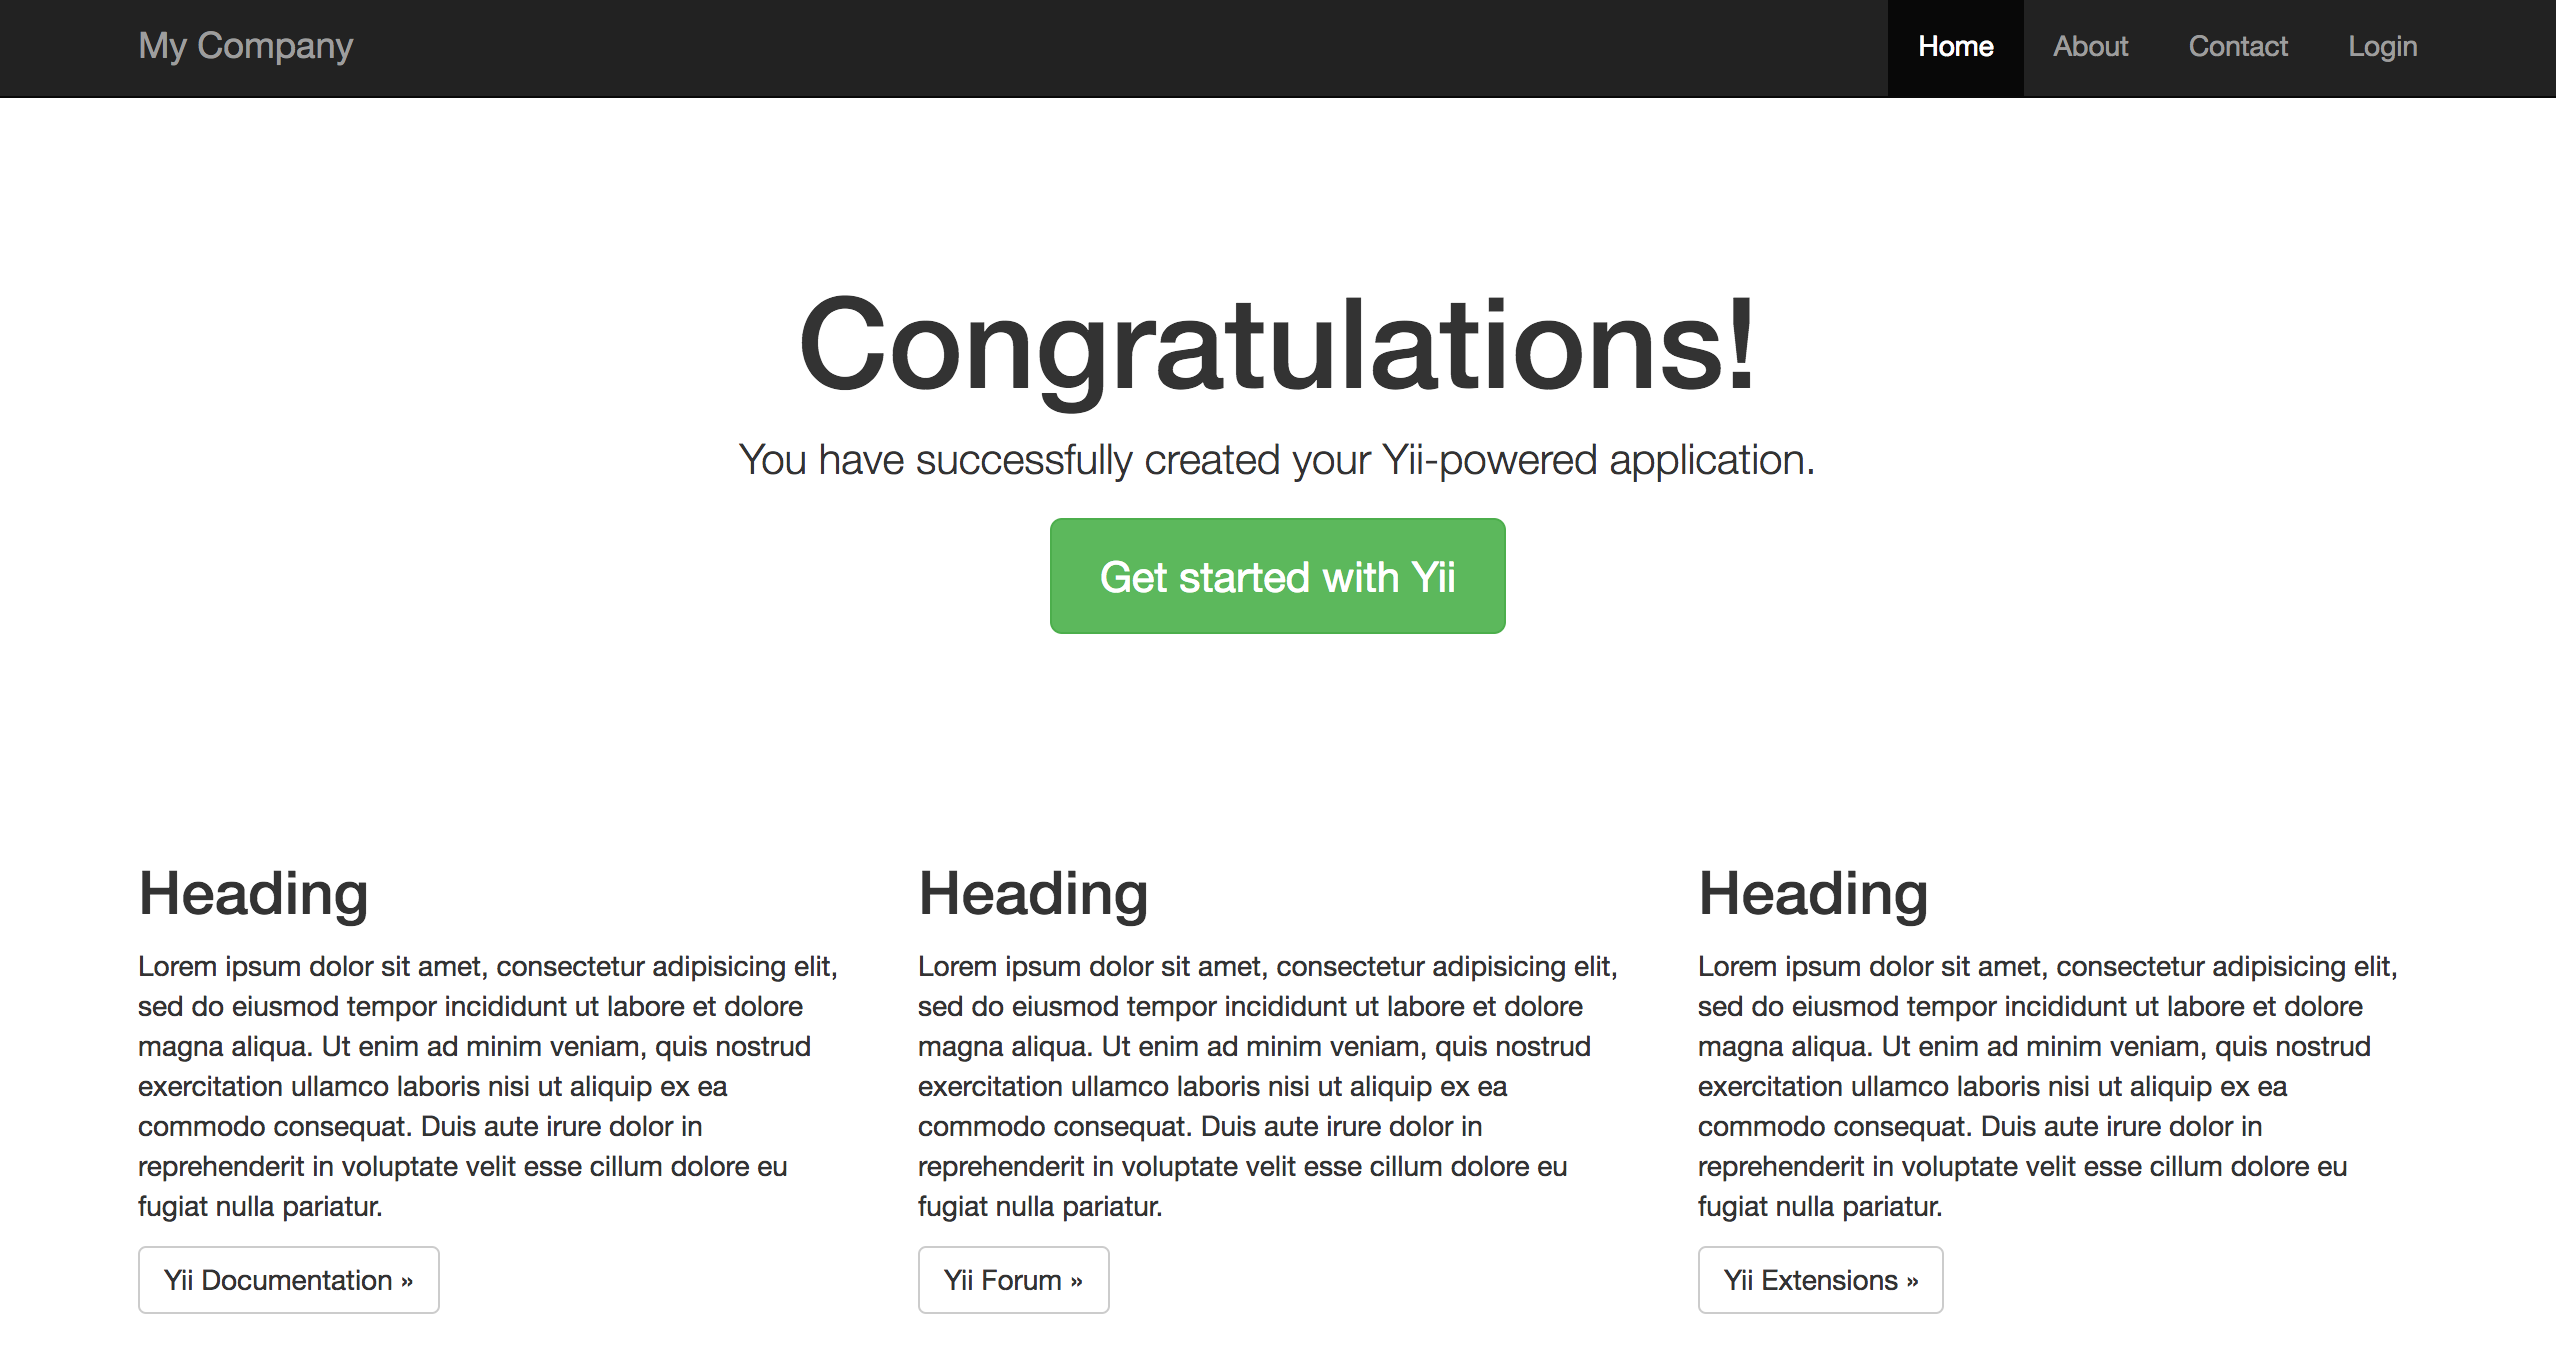
Task: Click the Heading above Yii Documentation button
Action: 253,893
